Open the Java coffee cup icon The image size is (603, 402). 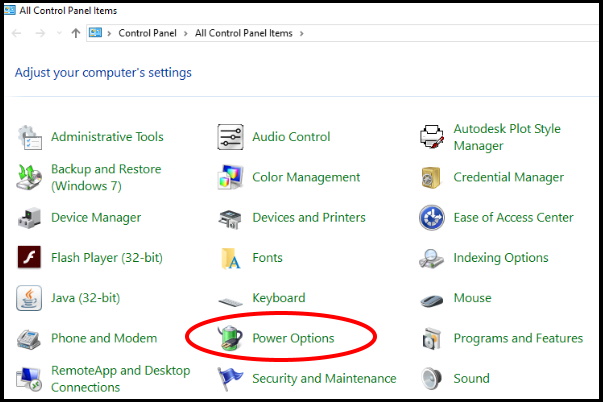point(29,298)
